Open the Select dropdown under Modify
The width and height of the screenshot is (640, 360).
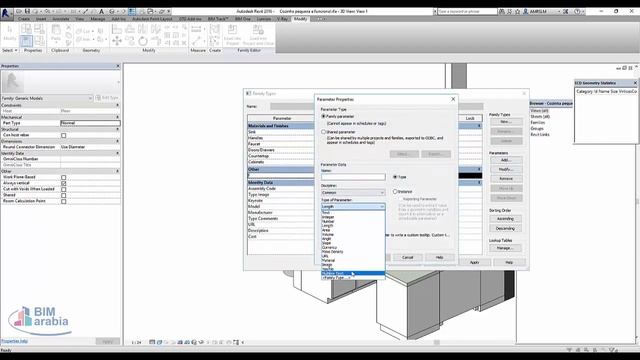point(10,50)
